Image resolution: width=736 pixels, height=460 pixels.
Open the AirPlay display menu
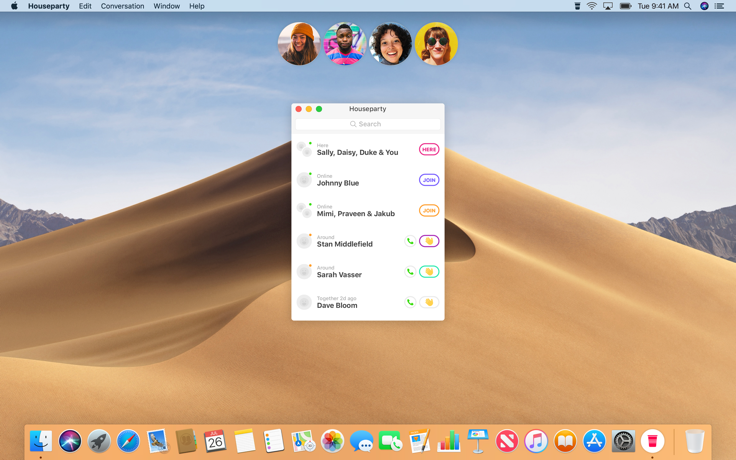(x=608, y=6)
